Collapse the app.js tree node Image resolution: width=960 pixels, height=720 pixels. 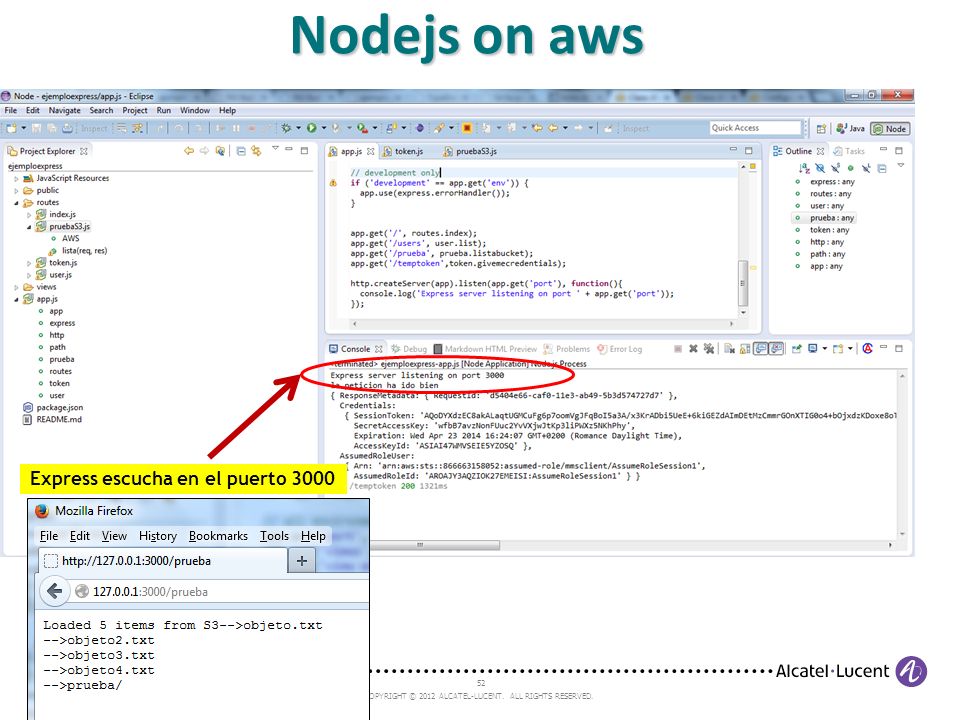[x=17, y=299]
